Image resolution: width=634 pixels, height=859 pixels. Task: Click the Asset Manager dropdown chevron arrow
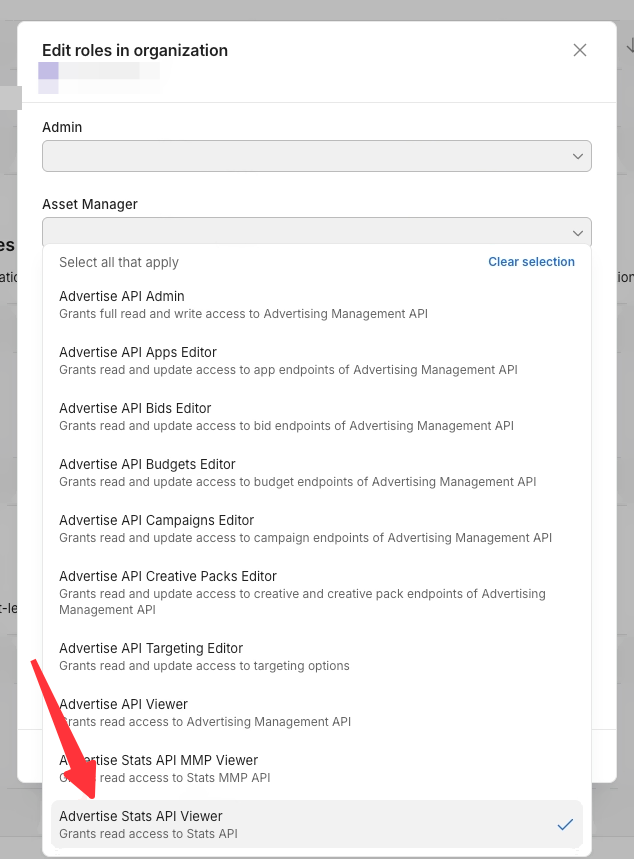click(578, 233)
